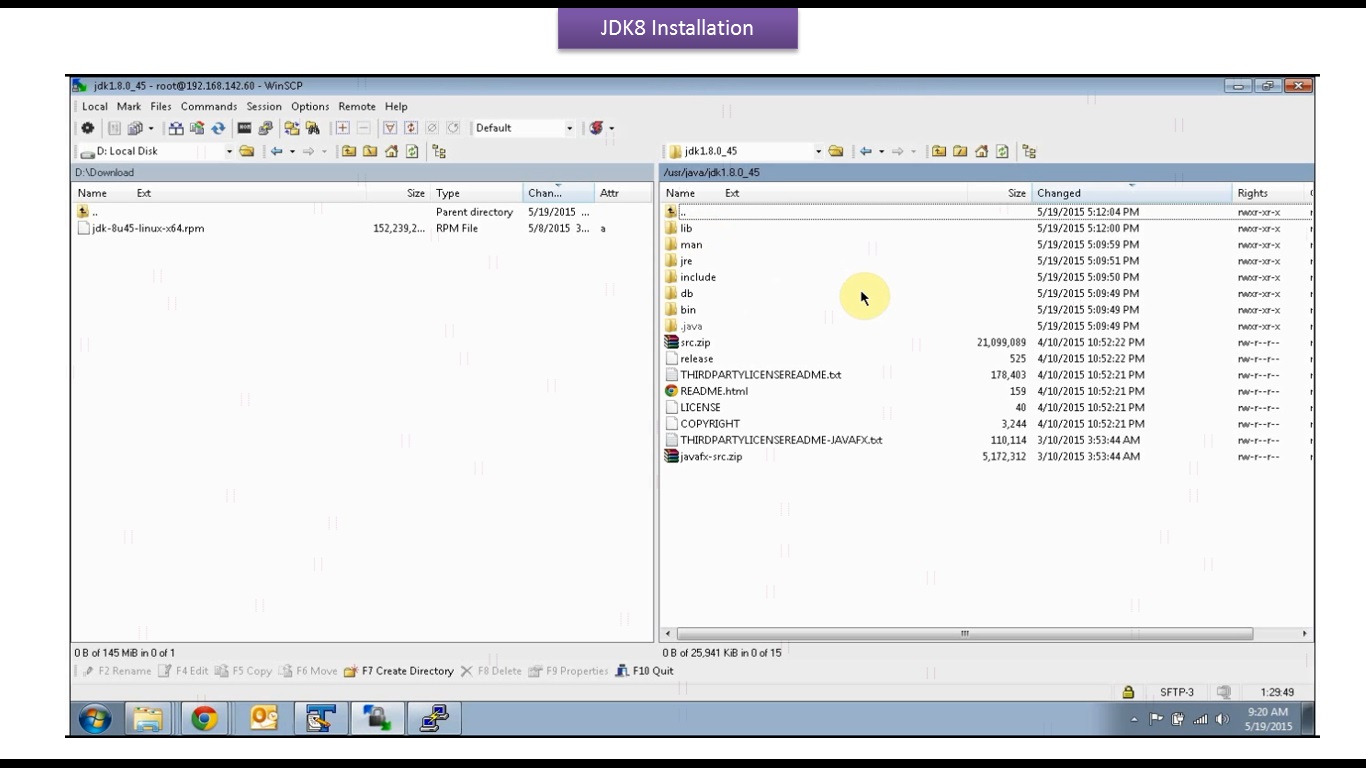Image resolution: width=1366 pixels, height=768 pixels.
Task: Open directory icon in remote panel toolbar
Action: (836, 152)
